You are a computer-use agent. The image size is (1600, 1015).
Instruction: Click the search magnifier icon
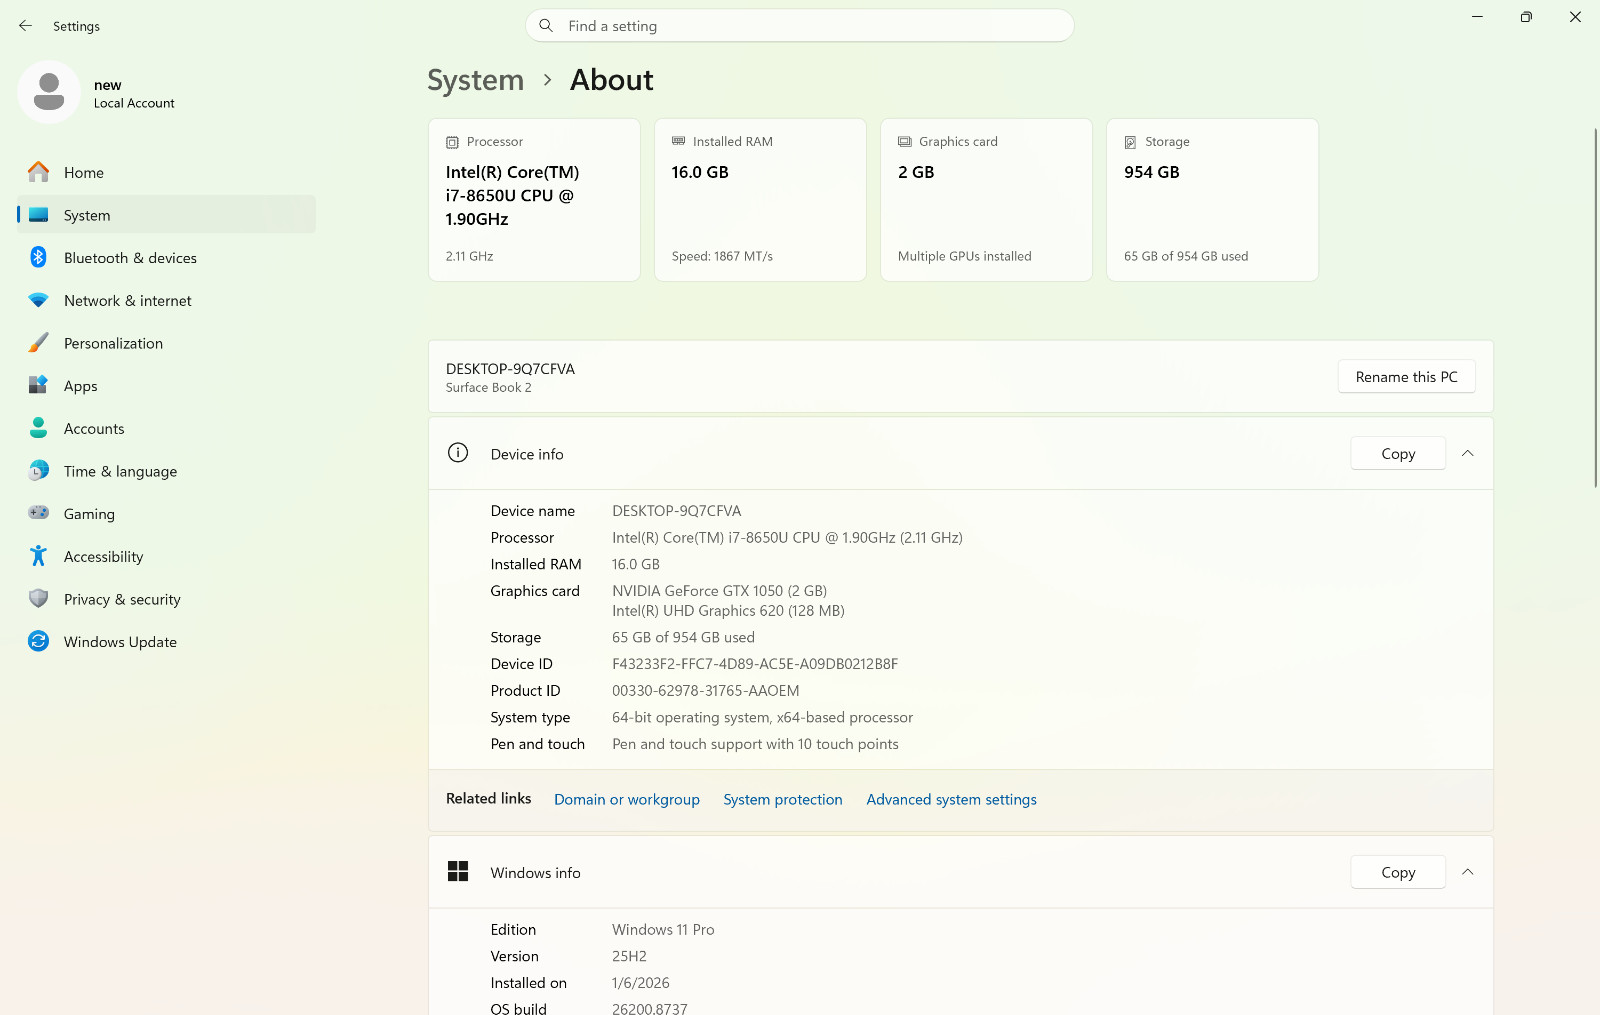coord(546,26)
